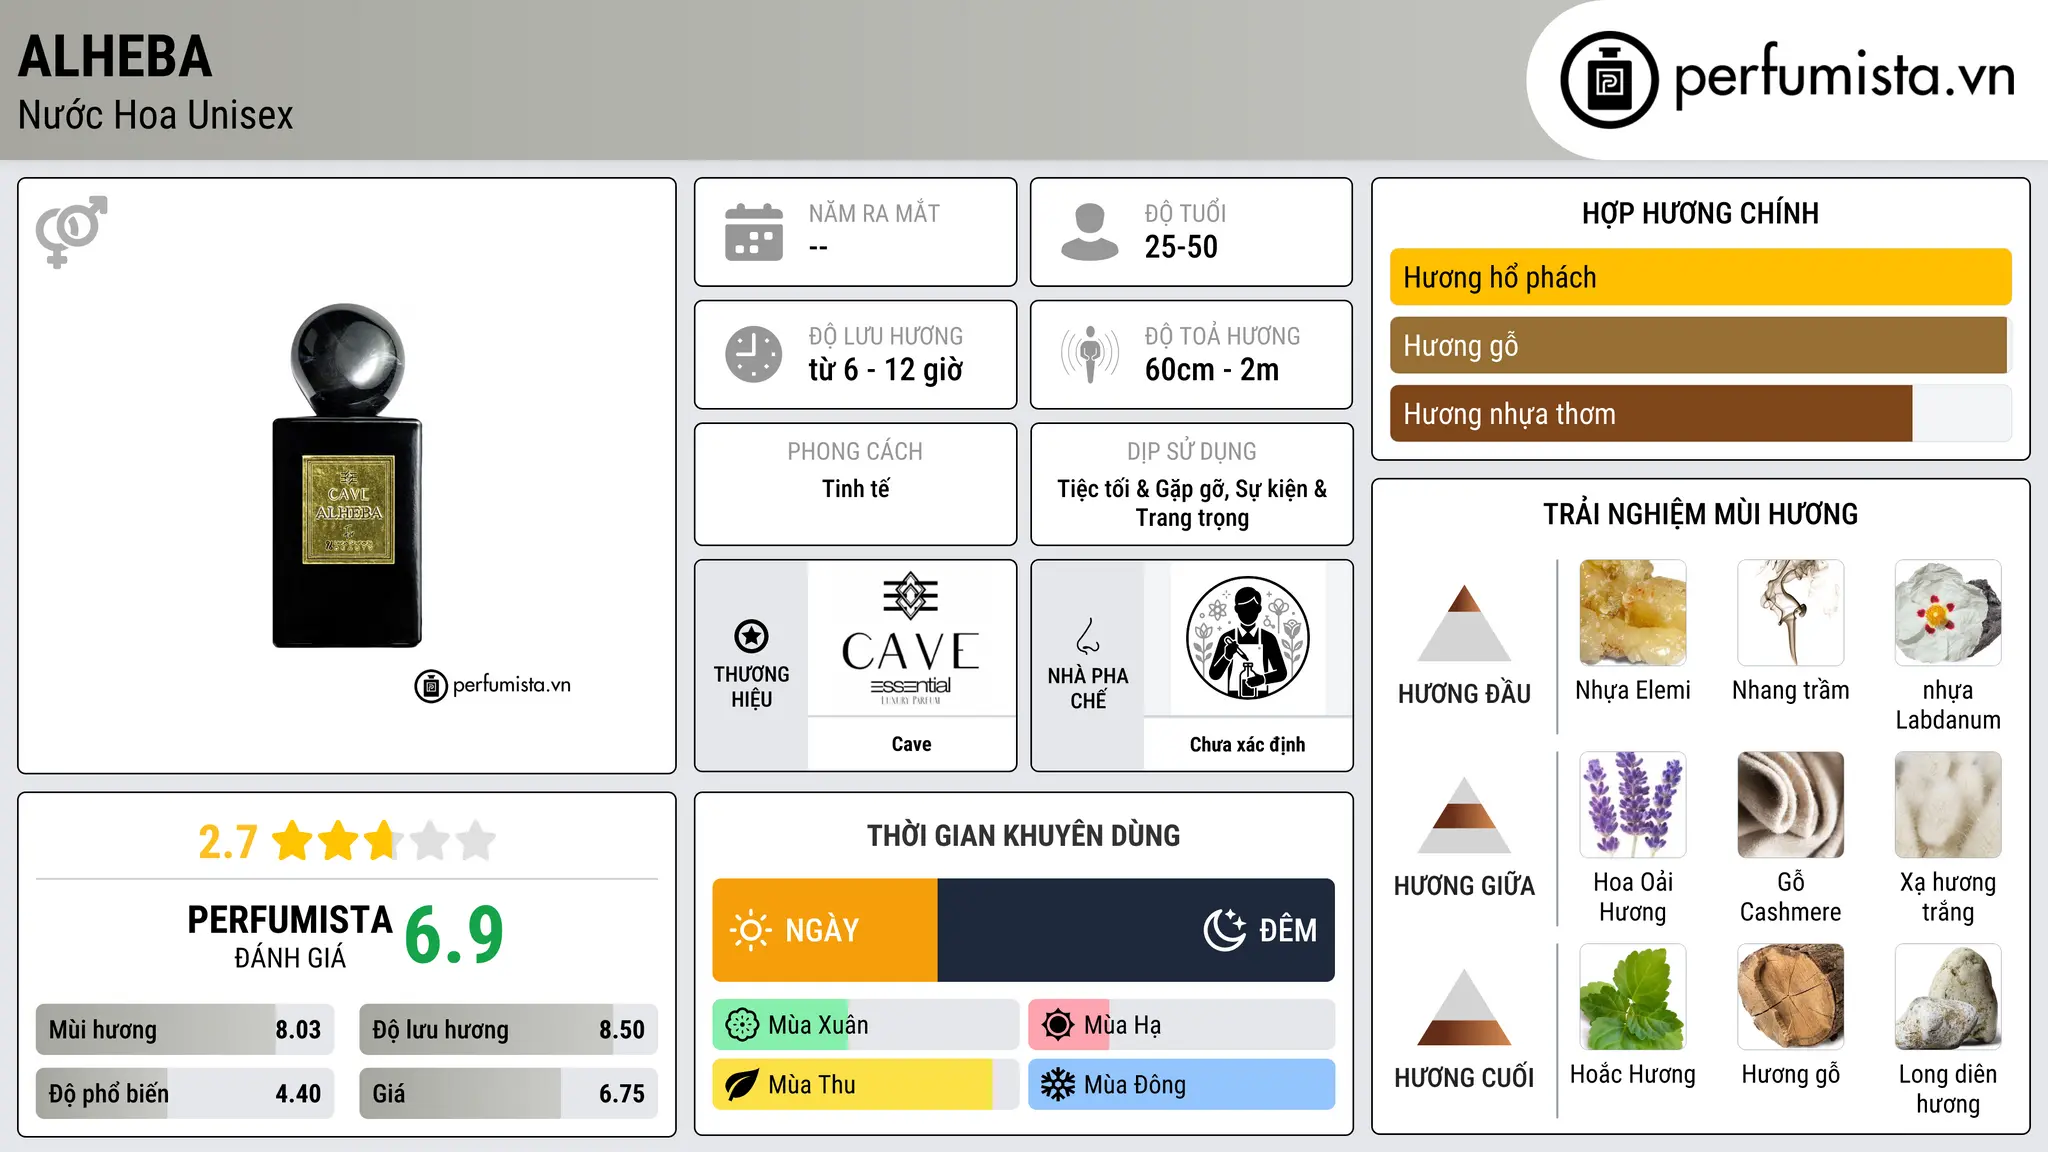Click the Giá 6.75 rating bar
This screenshot has width=2048, height=1152.
(x=508, y=1093)
